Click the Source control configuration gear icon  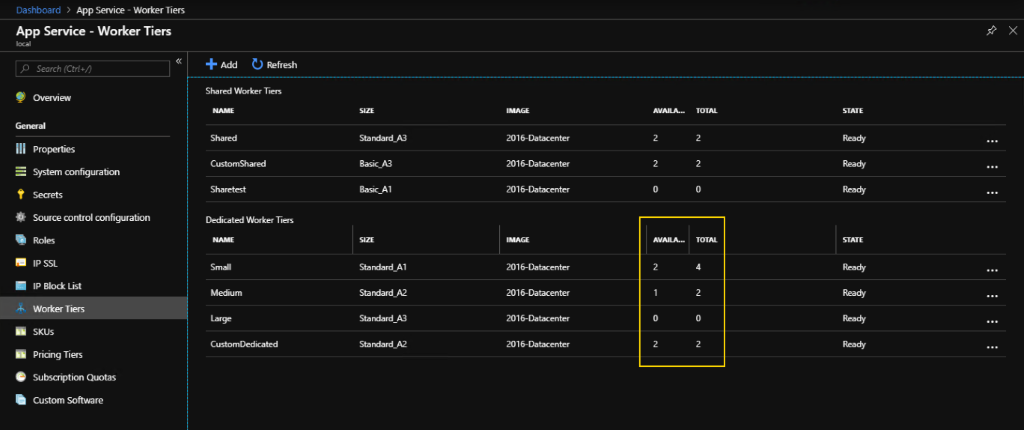click(21, 218)
